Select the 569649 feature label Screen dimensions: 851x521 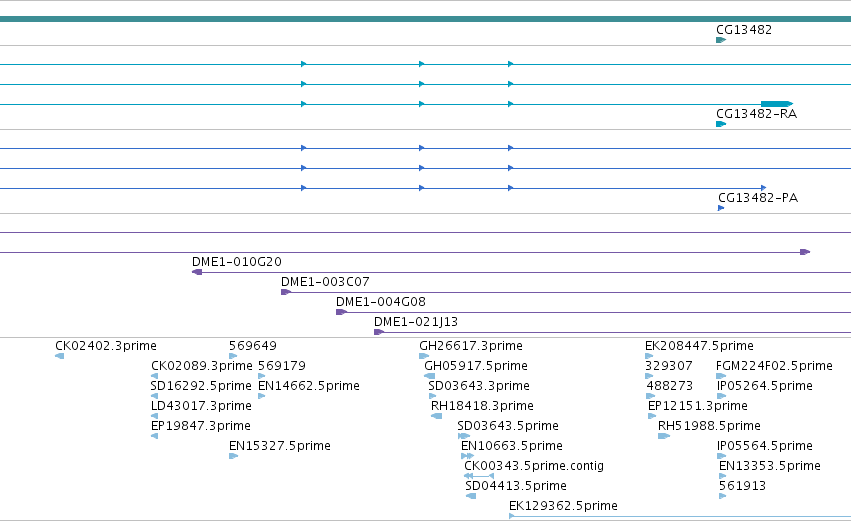click(x=252, y=346)
